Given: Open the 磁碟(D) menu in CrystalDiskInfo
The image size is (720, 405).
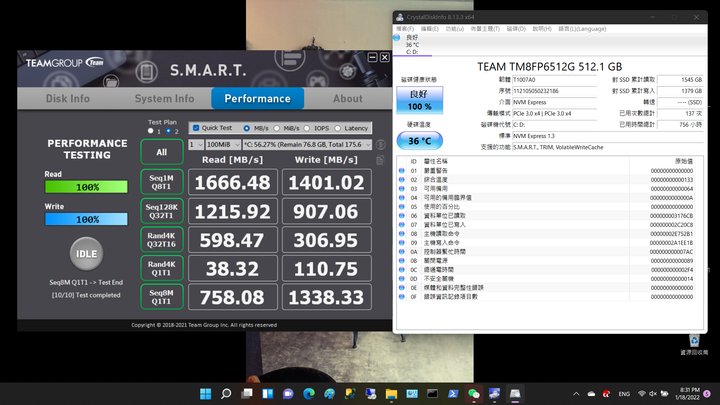Looking at the screenshot, I should point(516,28).
